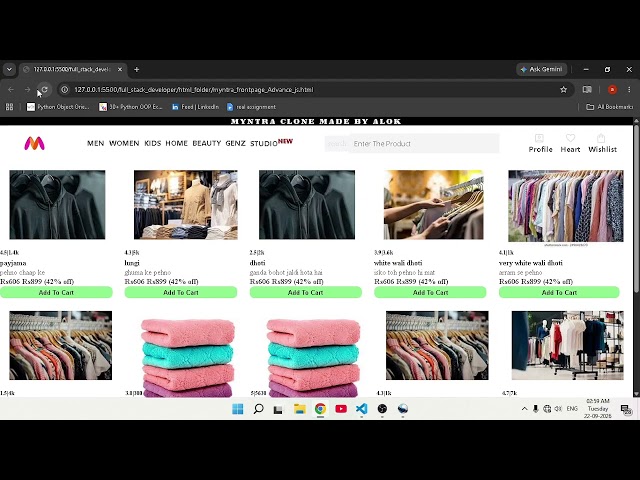Screen dimensions: 640x480
Task: Open the STUDIO NEW menu
Action: pyautogui.click(x=271, y=143)
